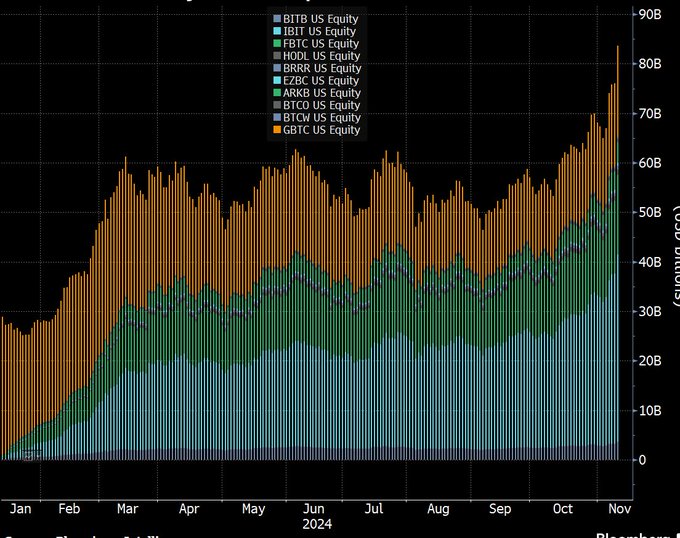680x538 pixels.
Task: Select the 'IBIT US Equity' legend label
Action: [x=320, y=31]
